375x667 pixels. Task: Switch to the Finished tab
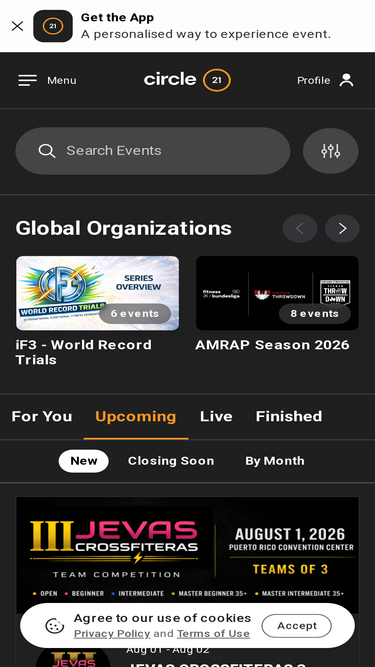[289, 416]
